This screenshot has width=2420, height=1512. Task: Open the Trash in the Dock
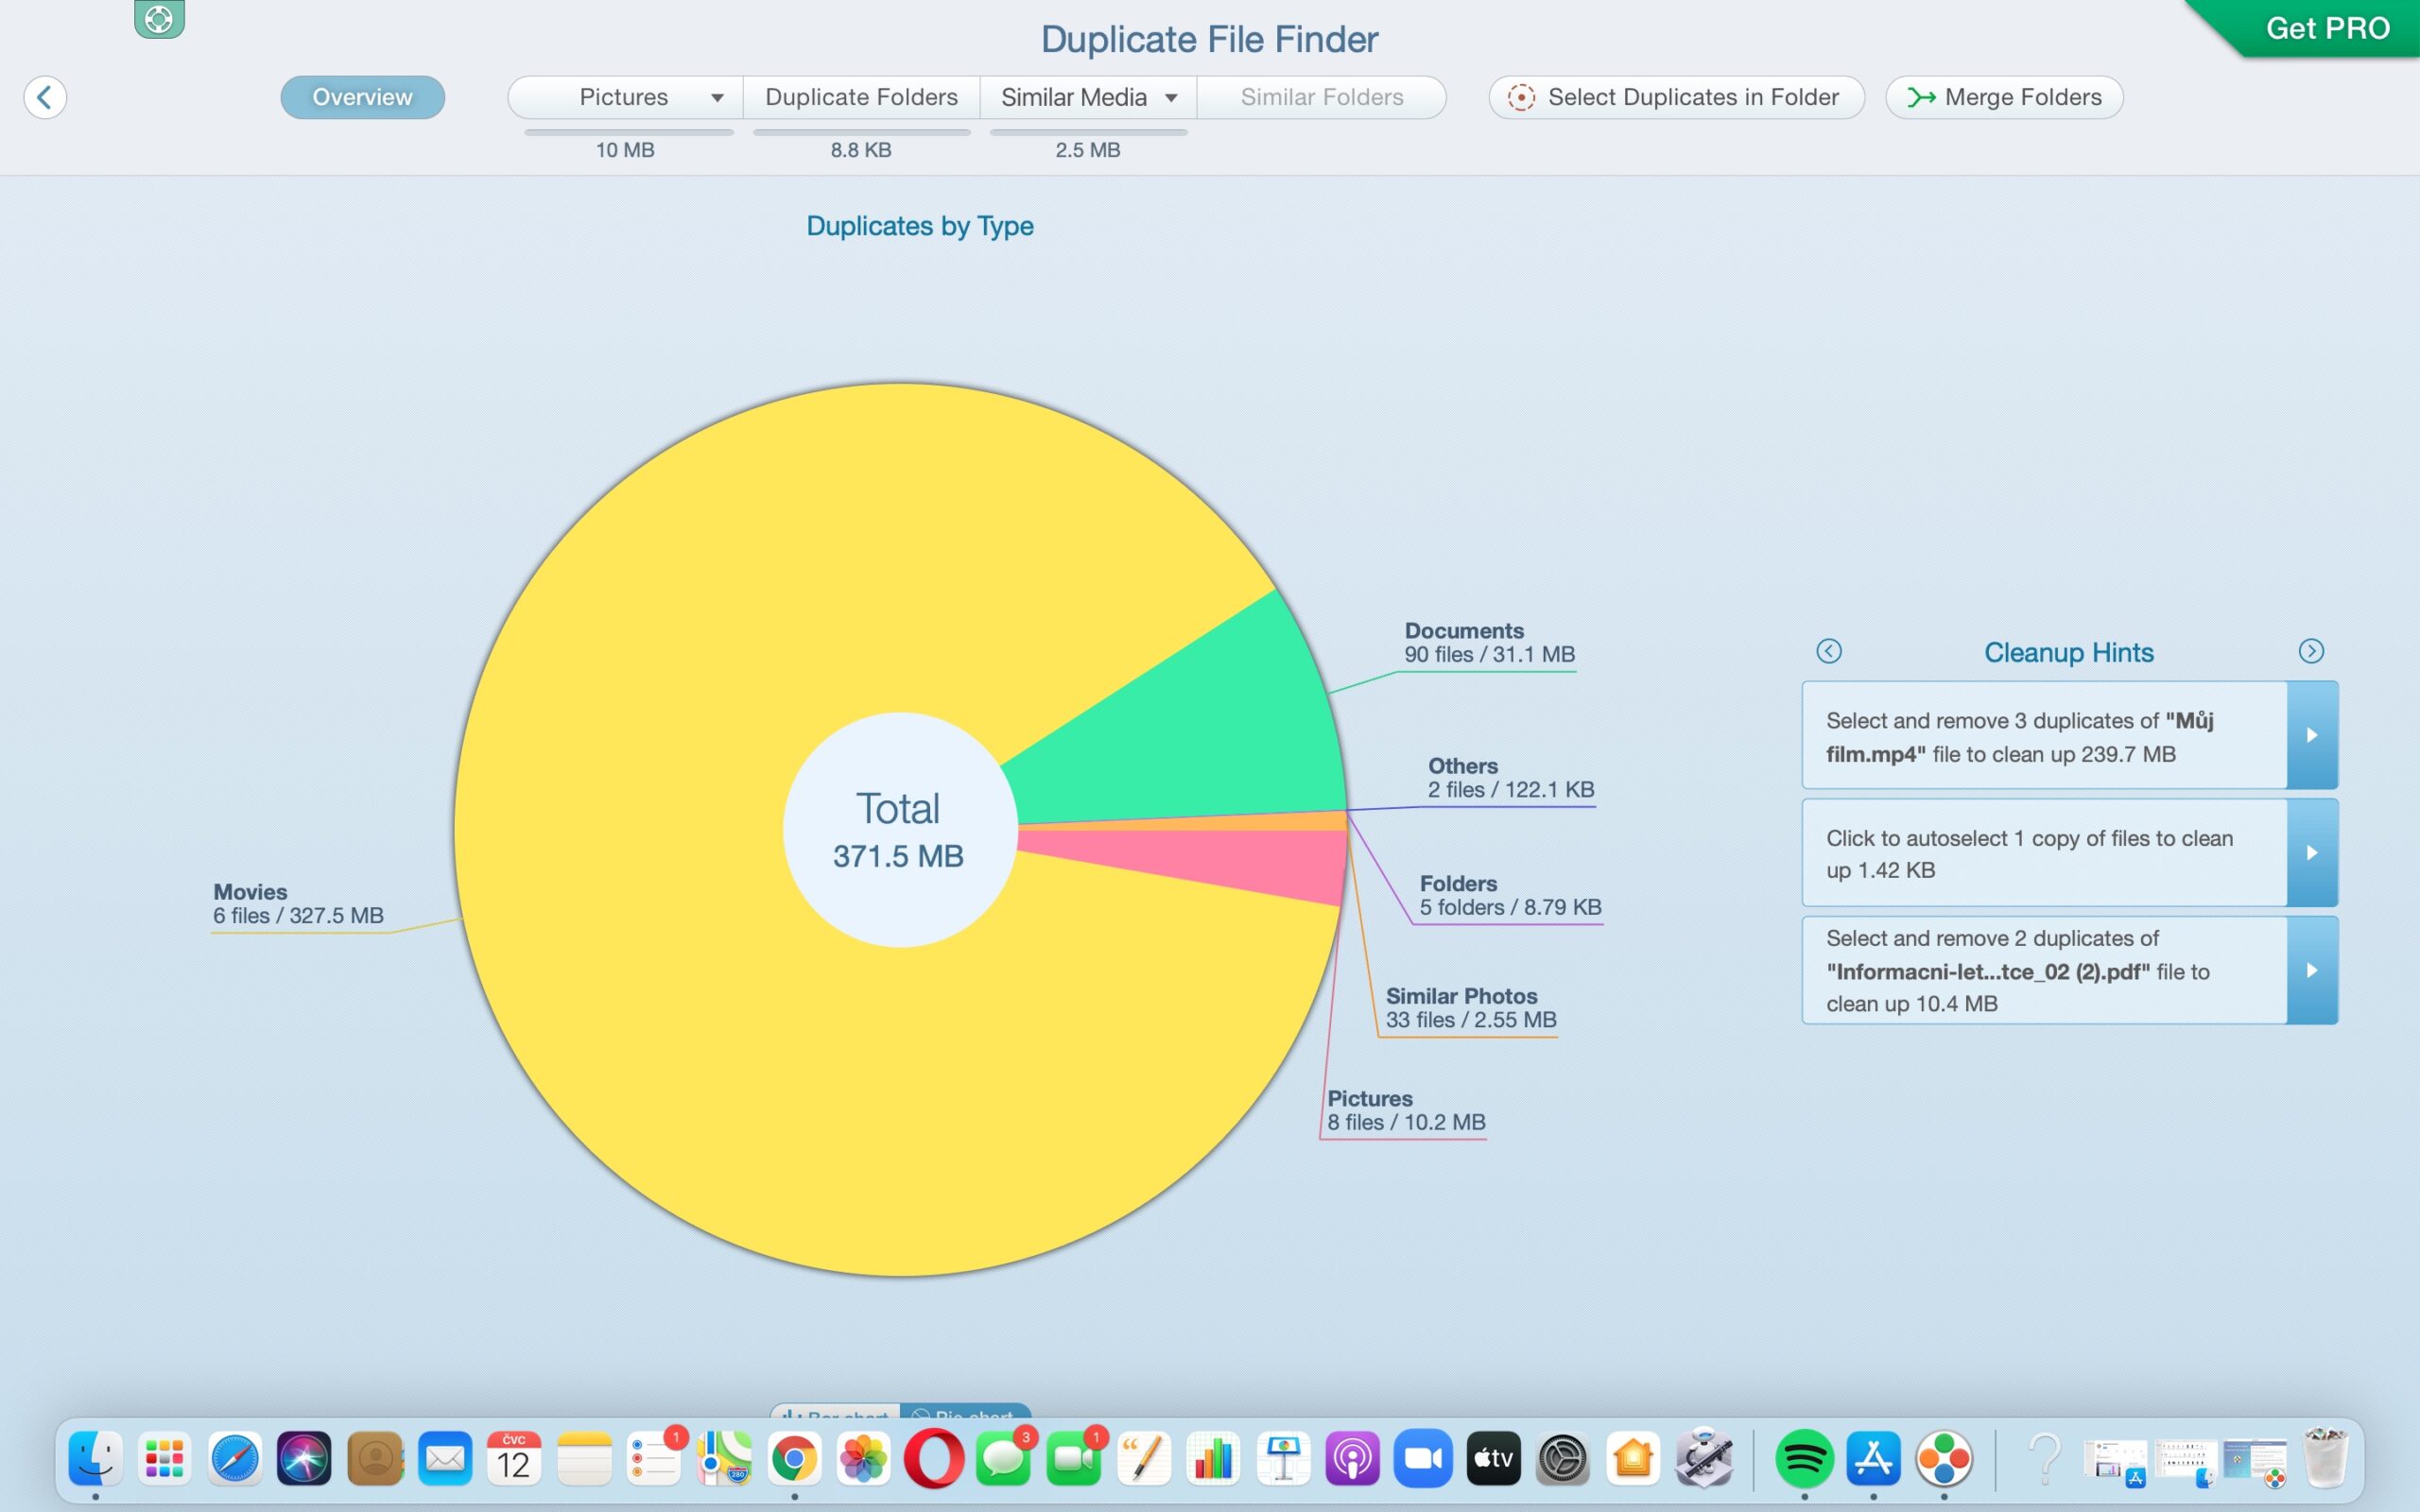click(x=2325, y=1458)
